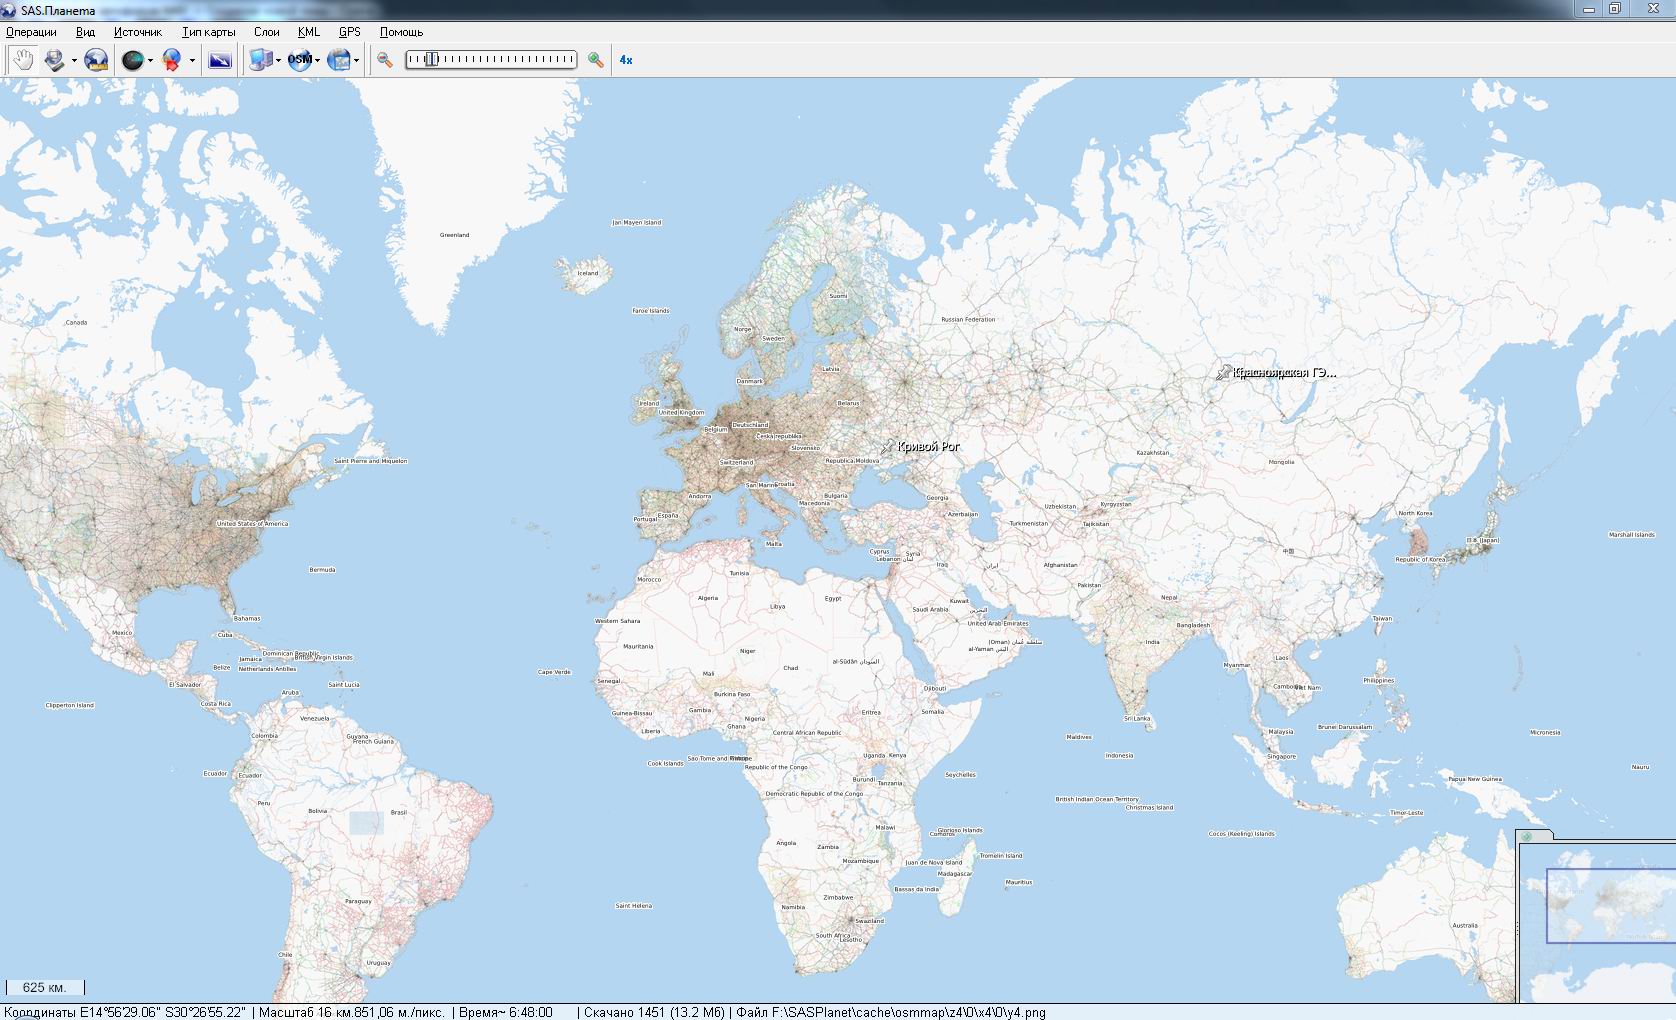
Task: Click the zoom out magnifier icon
Action: 384,60
